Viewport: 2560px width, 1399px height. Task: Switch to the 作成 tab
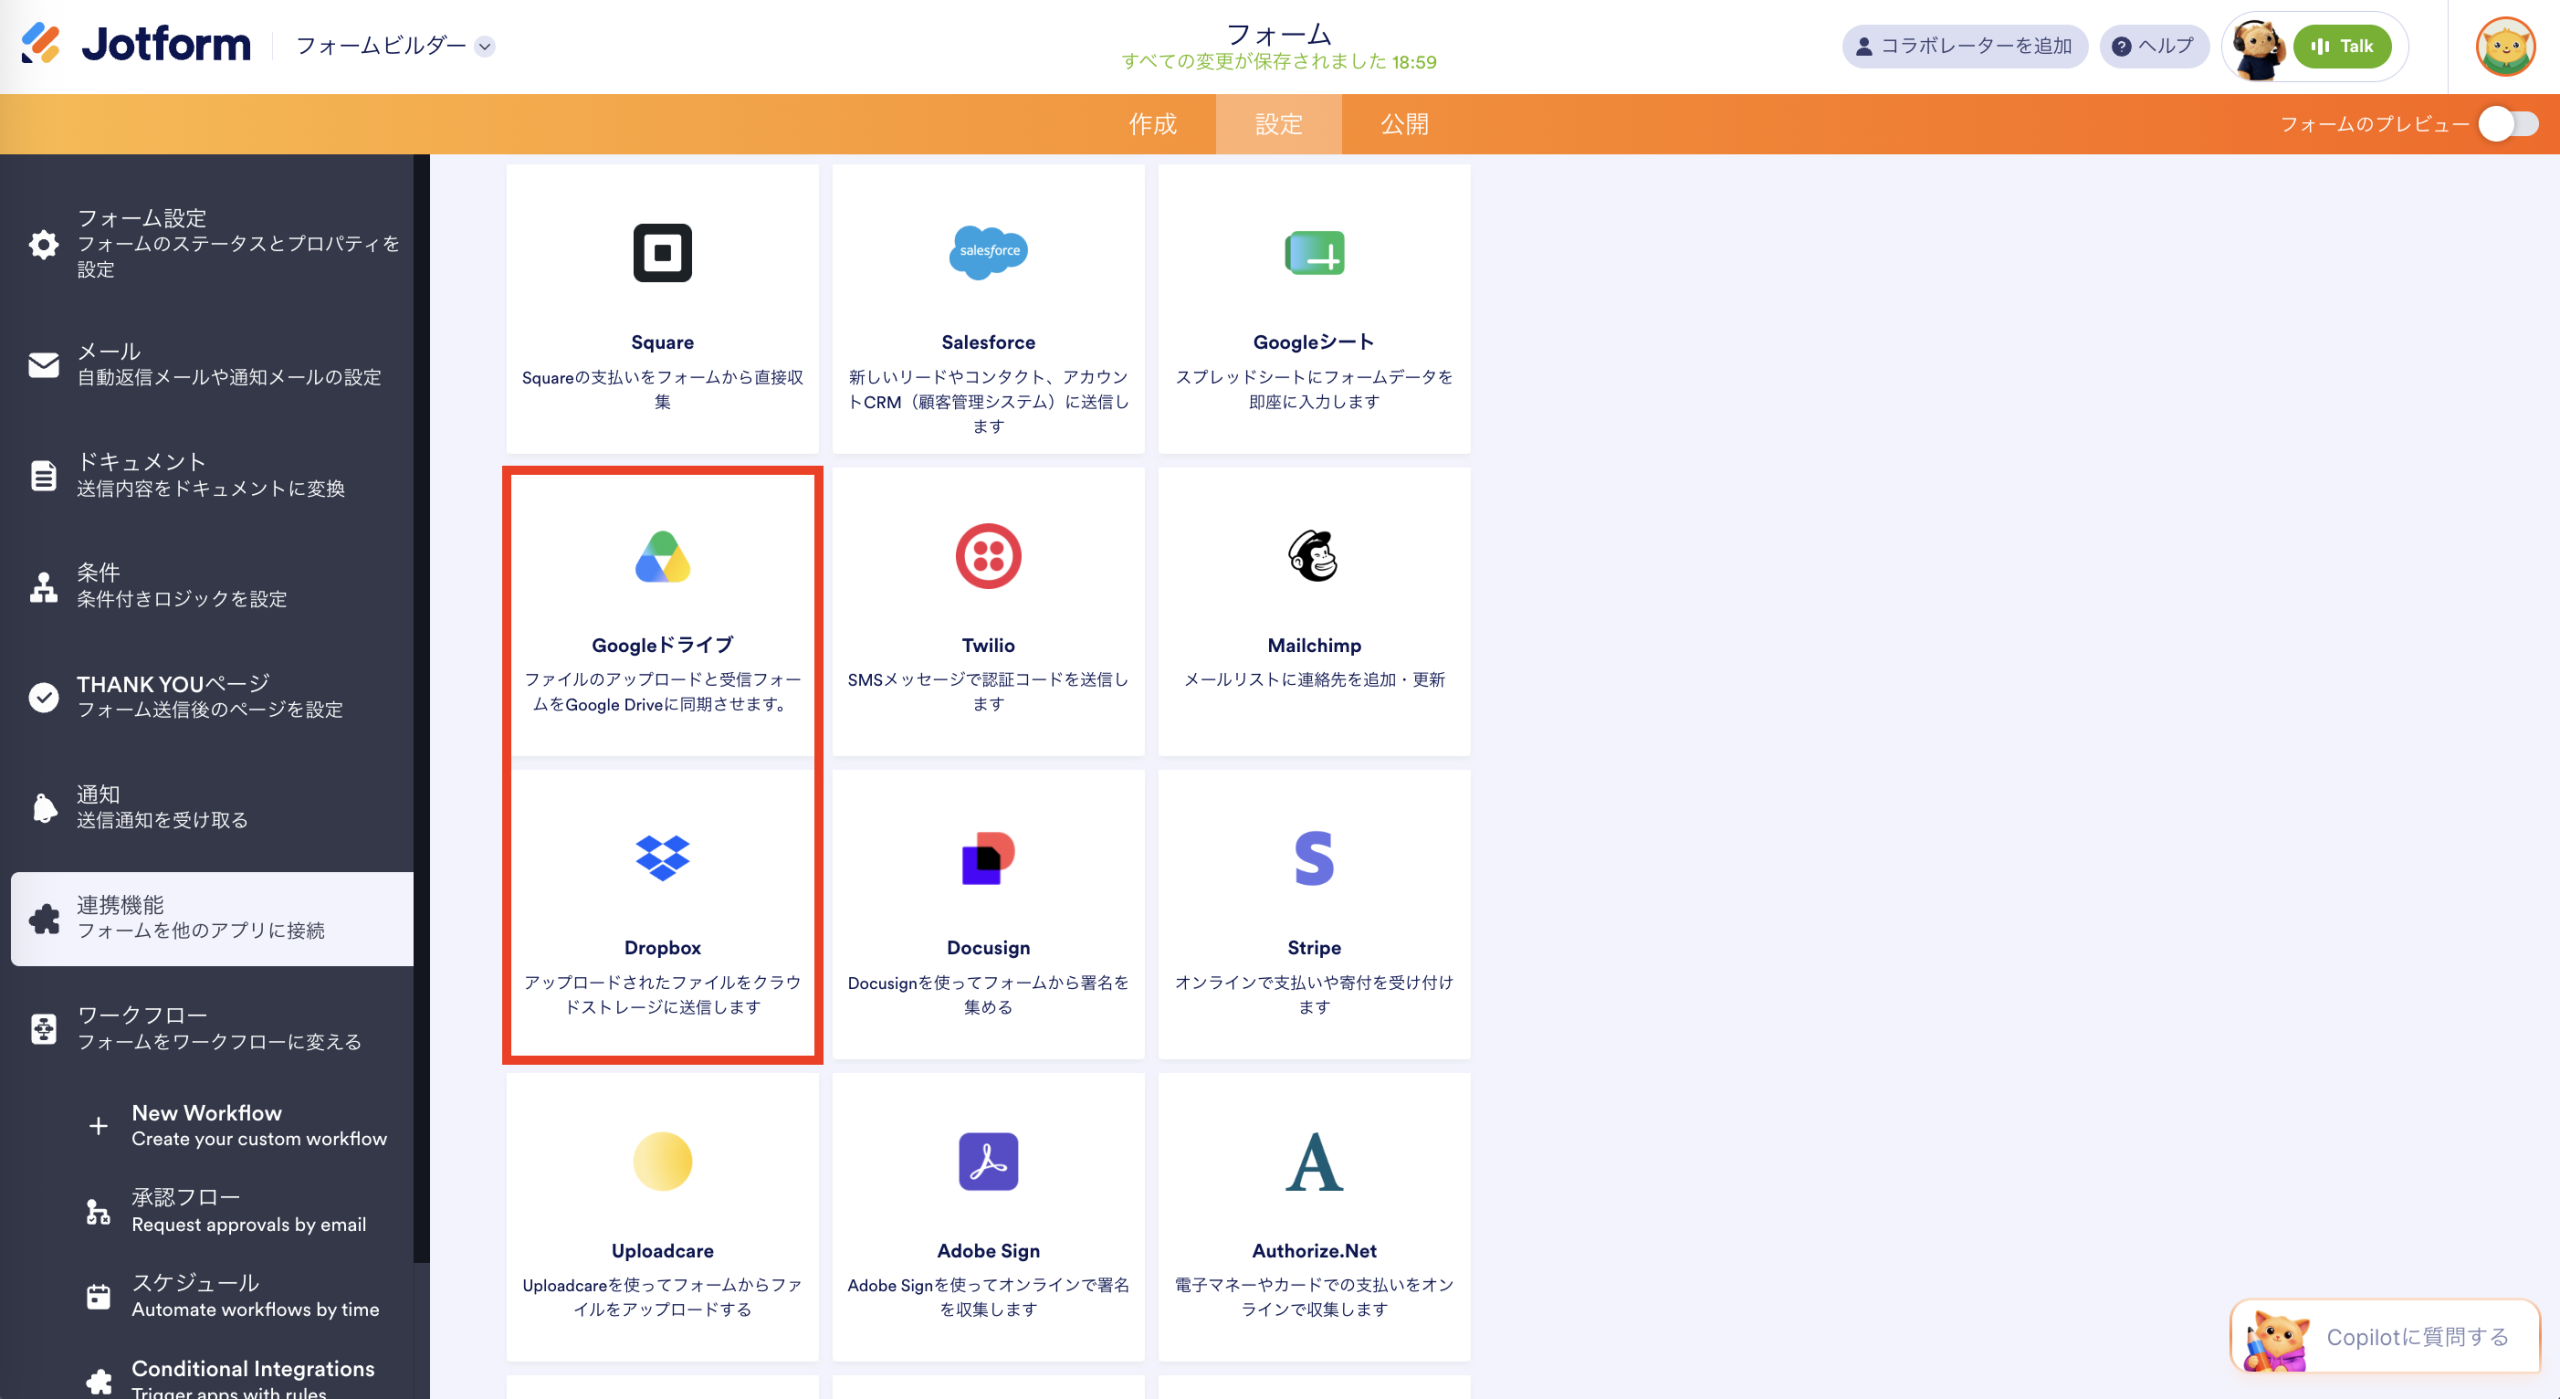[x=1153, y=124]
